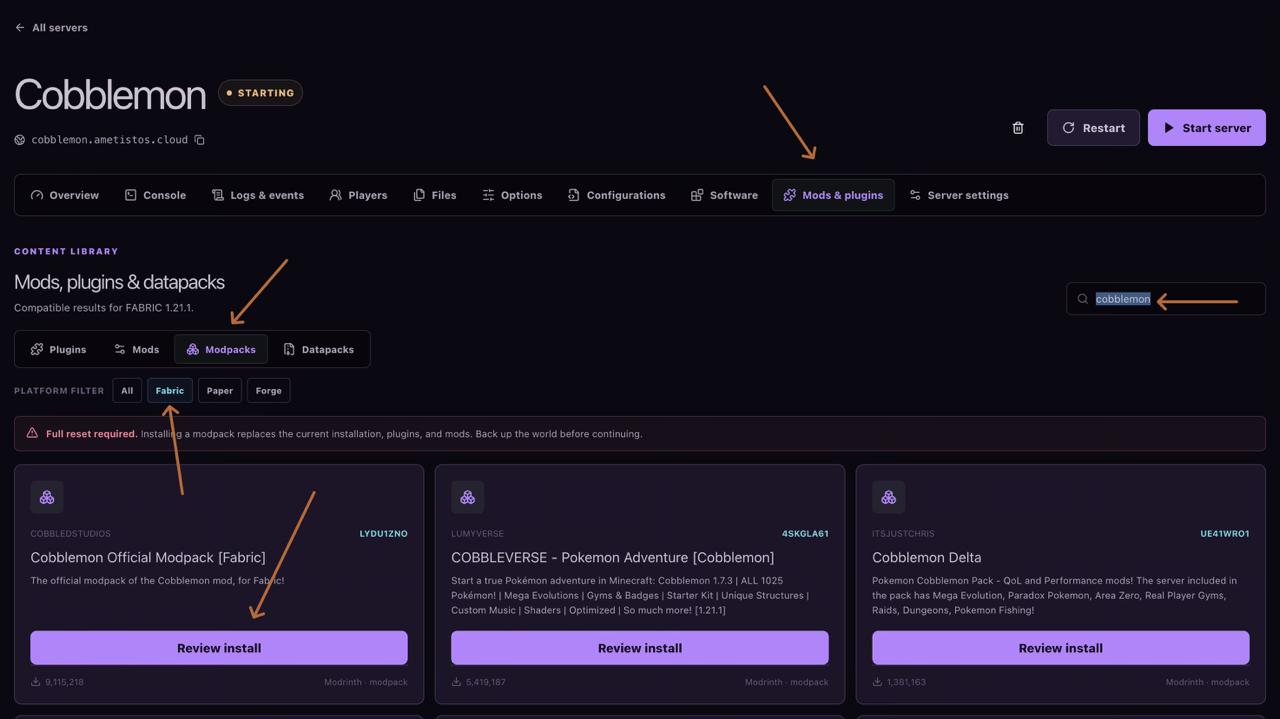1280x719 pixels.
Task: Click the LYDU1ZNO project ID
Action: [x=384, y=534]
